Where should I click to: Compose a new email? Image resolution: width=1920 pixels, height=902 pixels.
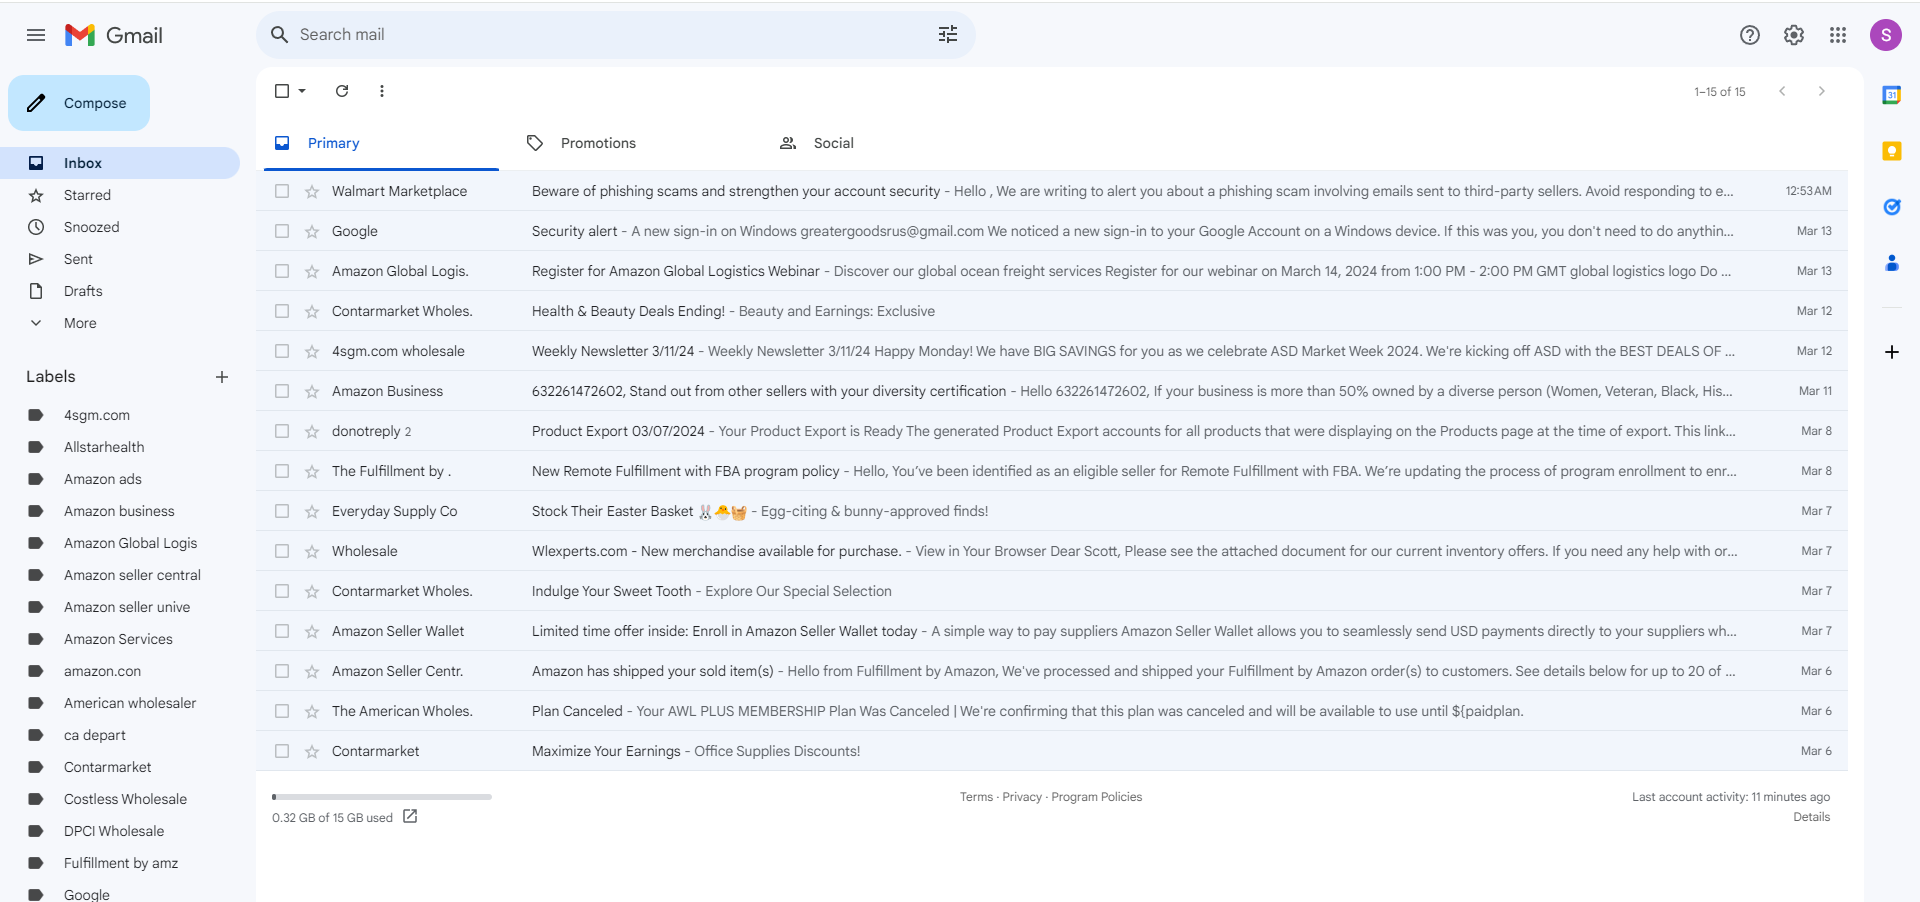point(79,103)
